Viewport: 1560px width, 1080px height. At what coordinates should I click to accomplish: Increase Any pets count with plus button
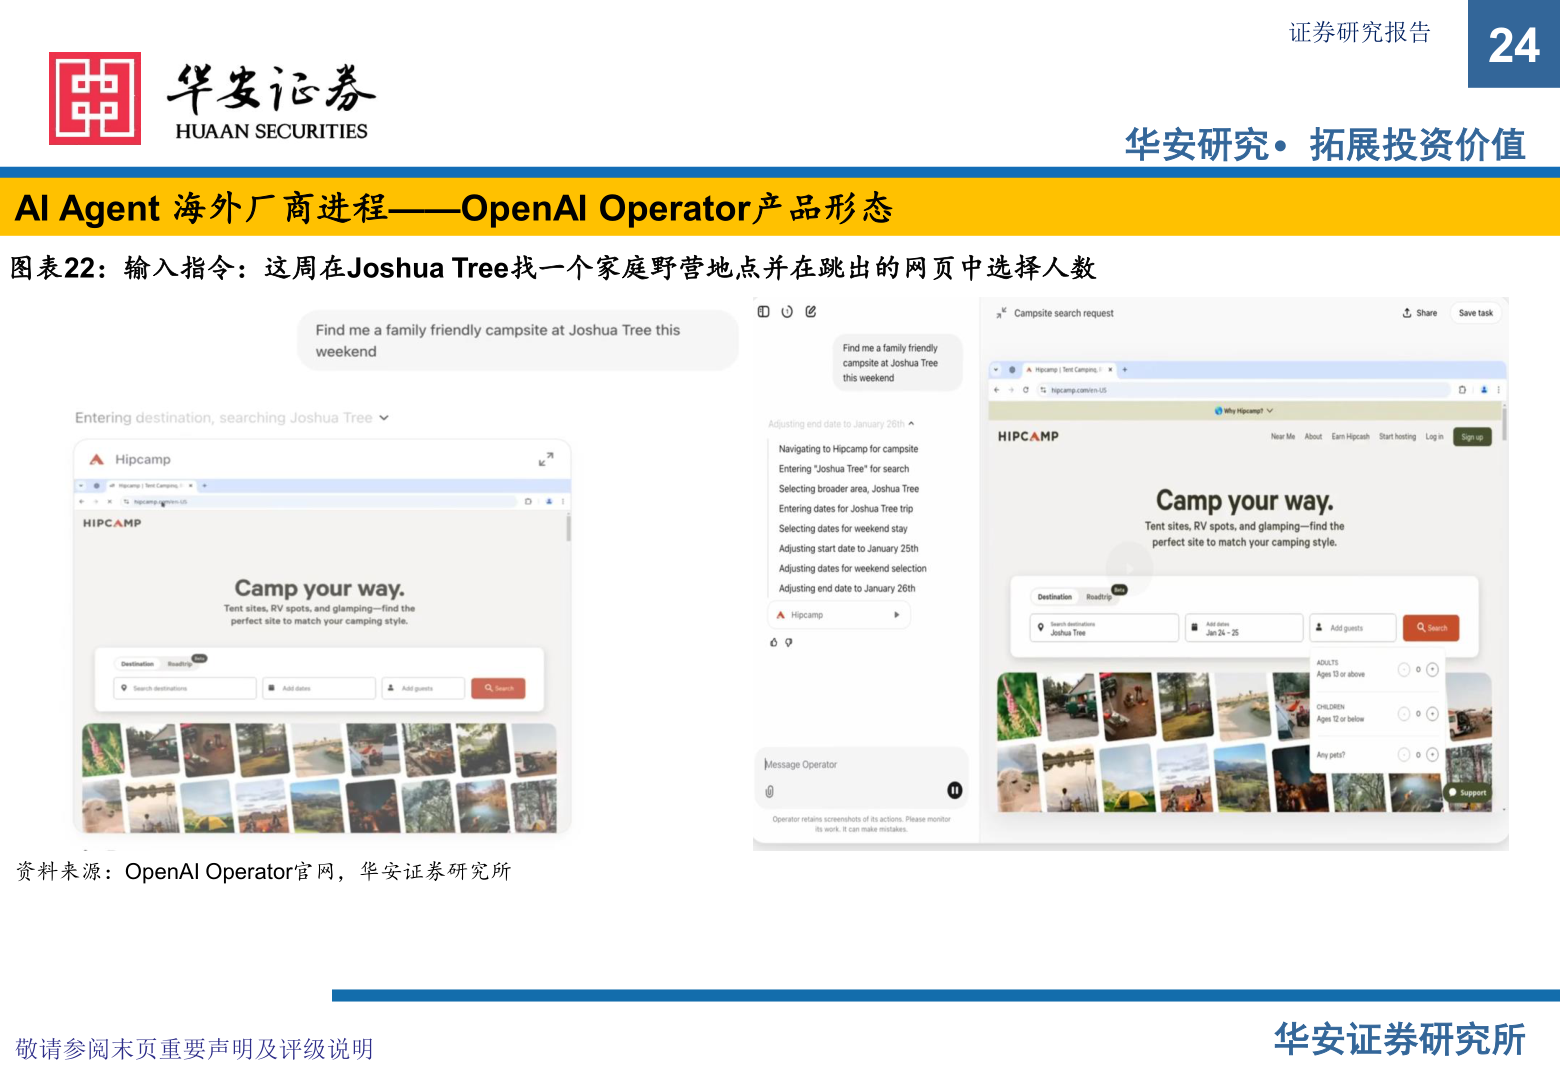(1432, 754)
